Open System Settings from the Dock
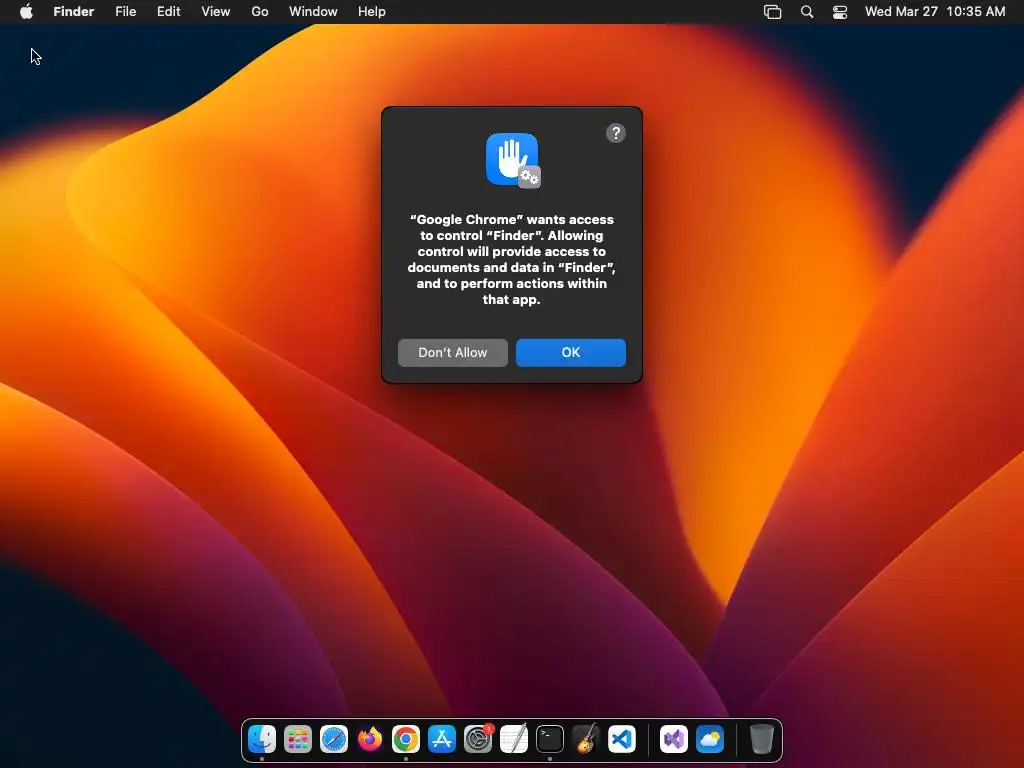The image size is (1024, 768). [478, 739]
